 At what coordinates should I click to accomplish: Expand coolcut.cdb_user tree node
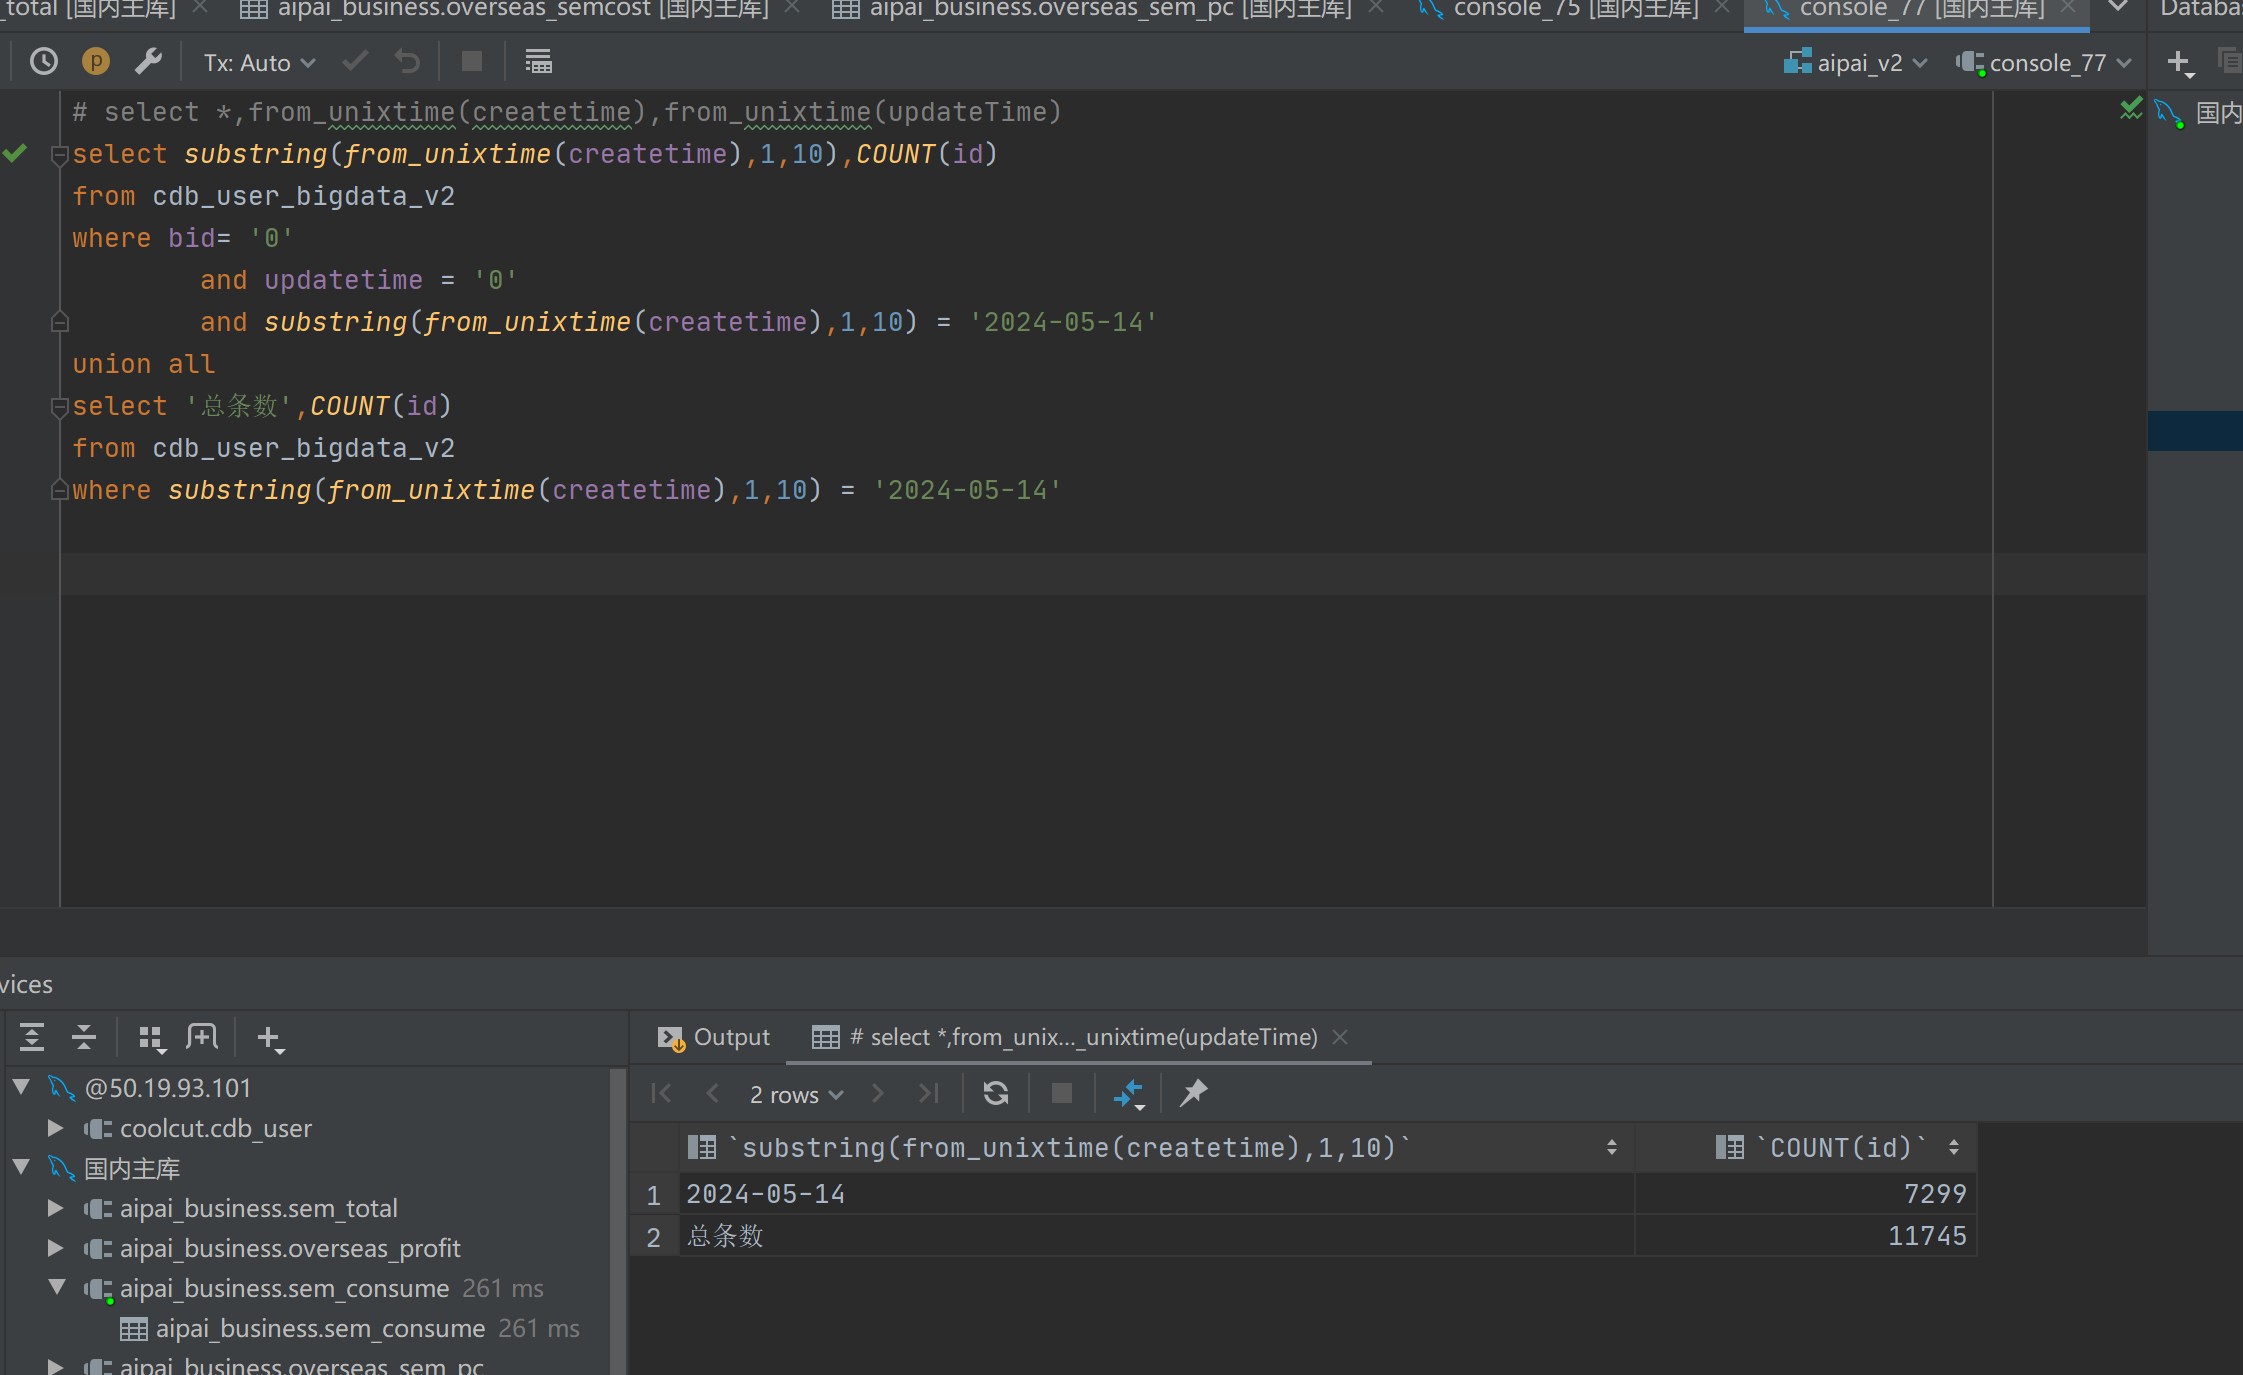pos(56,1128)
